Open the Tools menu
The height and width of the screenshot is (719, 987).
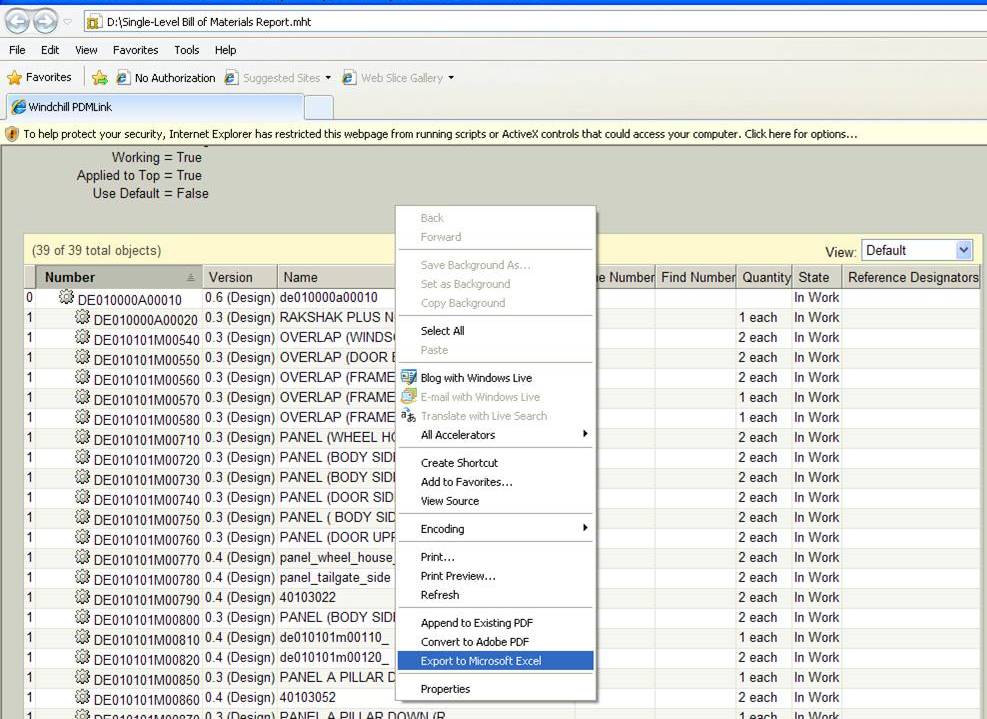tap(186, 50)
